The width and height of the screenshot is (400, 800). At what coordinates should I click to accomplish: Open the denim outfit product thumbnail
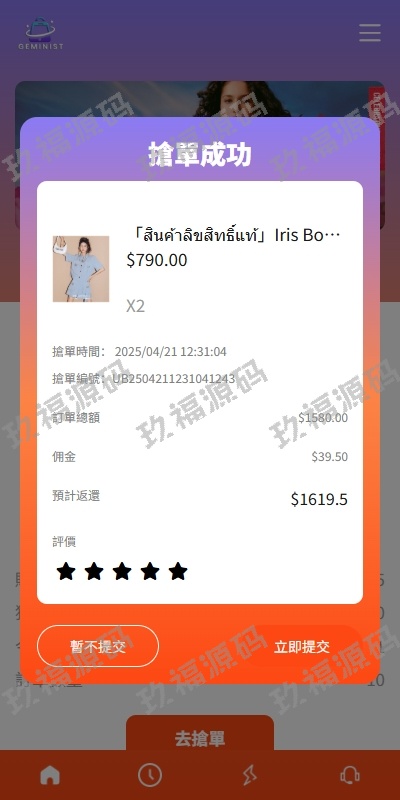click(x=81, y=269)
